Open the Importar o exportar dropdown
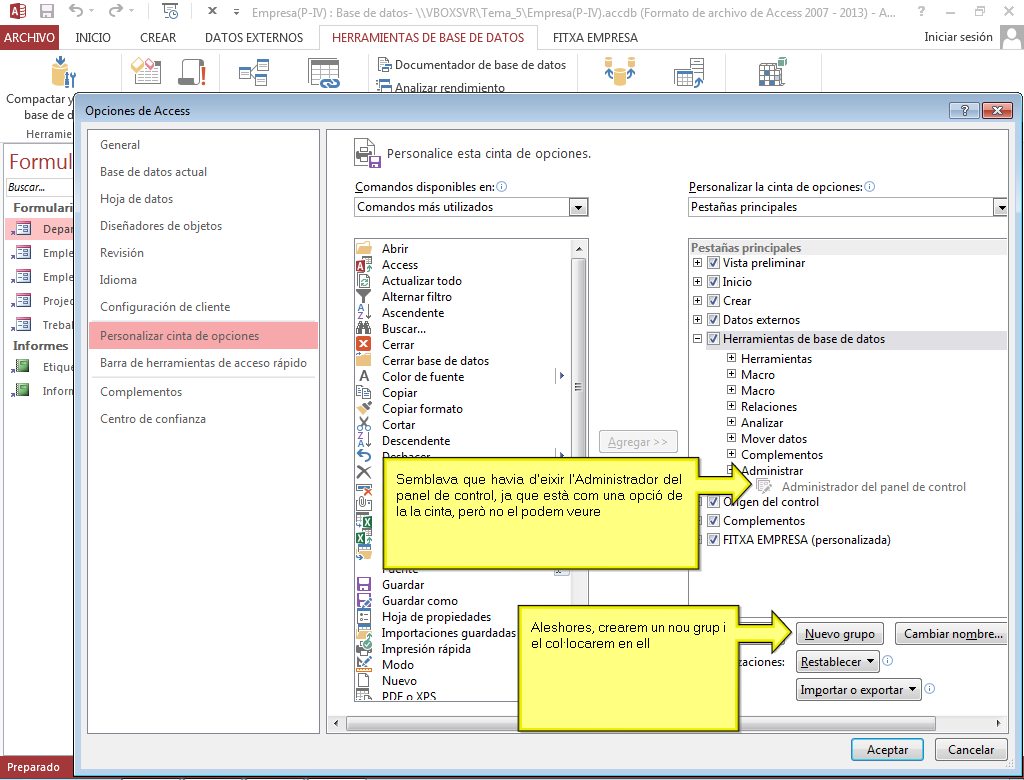The image size is (1024, 780). pos(858,690)
